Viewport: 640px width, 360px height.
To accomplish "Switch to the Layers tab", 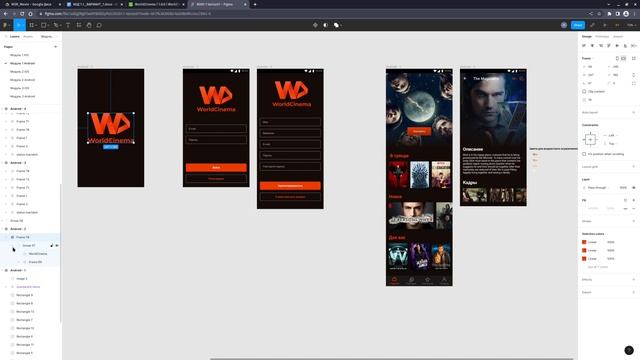I will point(15,36).
